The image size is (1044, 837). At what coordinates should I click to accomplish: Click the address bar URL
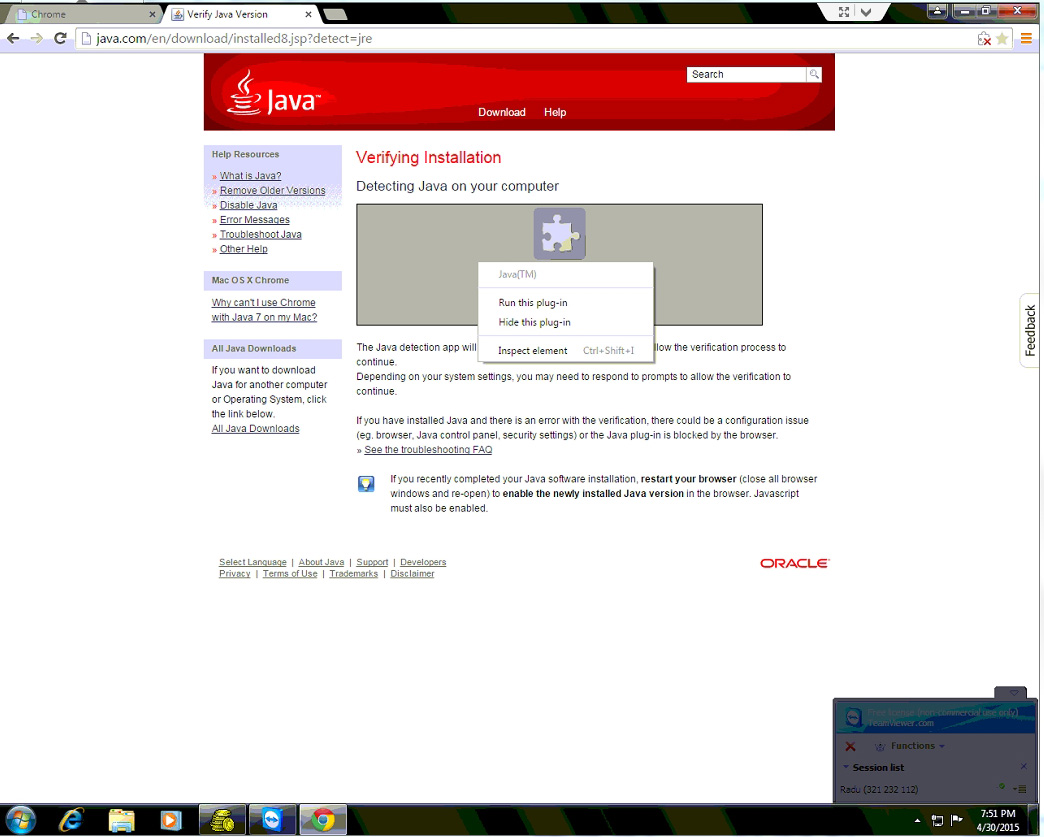click(x=234, y=39)
